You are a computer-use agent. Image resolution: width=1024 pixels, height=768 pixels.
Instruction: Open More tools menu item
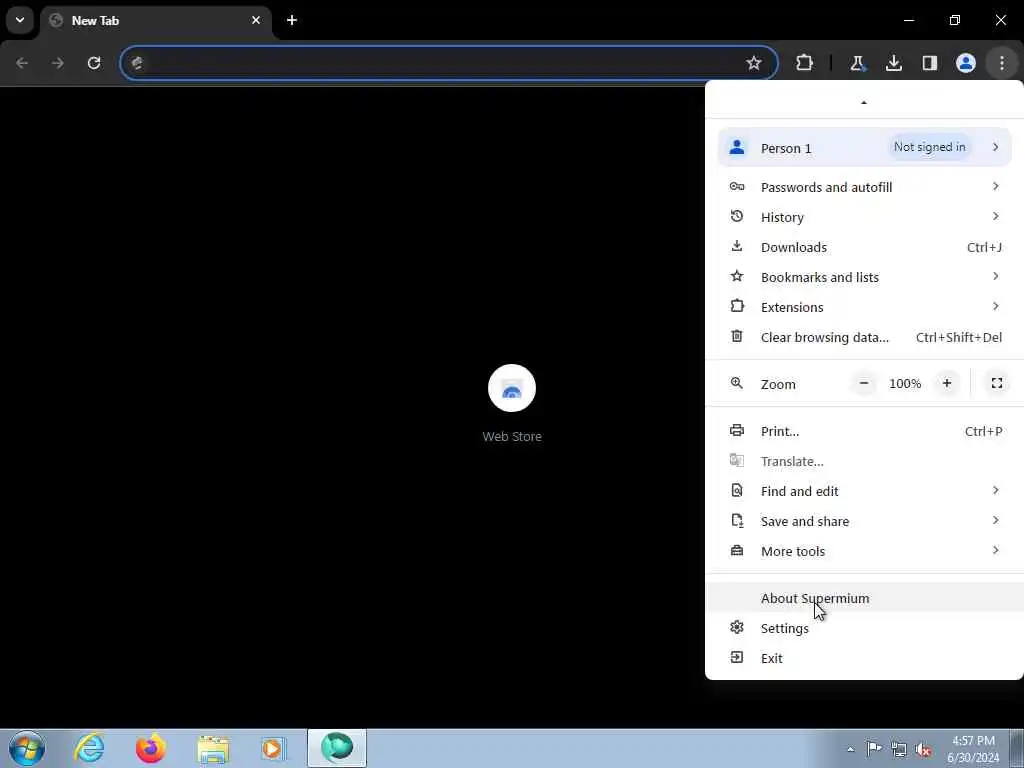pyautogui.click(x=864, y=552)
